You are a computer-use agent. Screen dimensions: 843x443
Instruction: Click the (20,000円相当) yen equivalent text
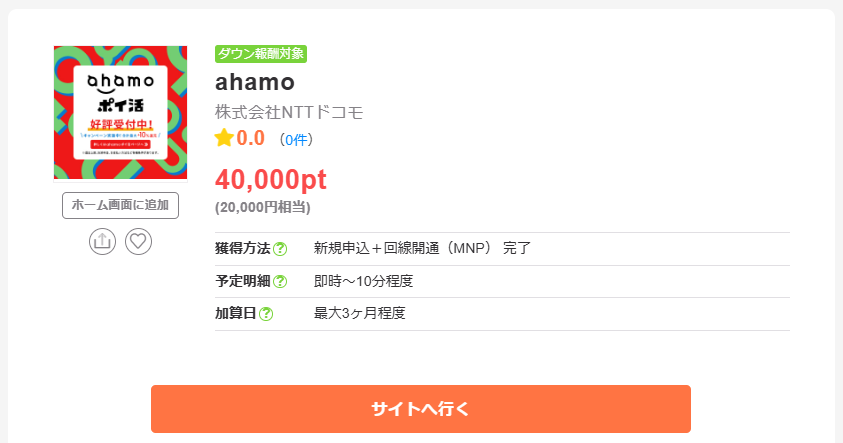pos(263,208)
